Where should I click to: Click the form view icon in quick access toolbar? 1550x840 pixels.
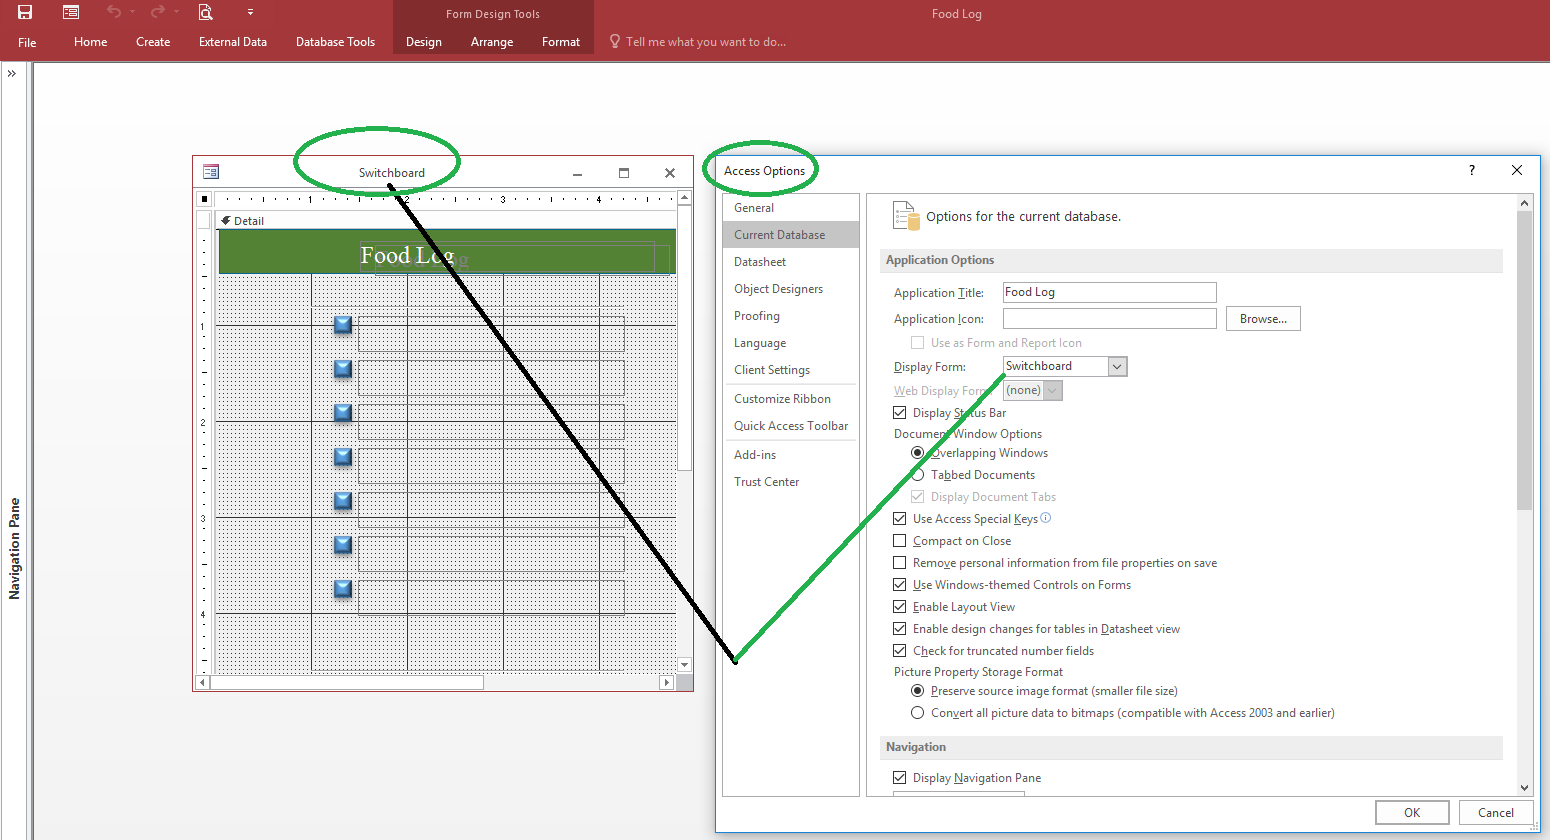[x=71, y=12]
